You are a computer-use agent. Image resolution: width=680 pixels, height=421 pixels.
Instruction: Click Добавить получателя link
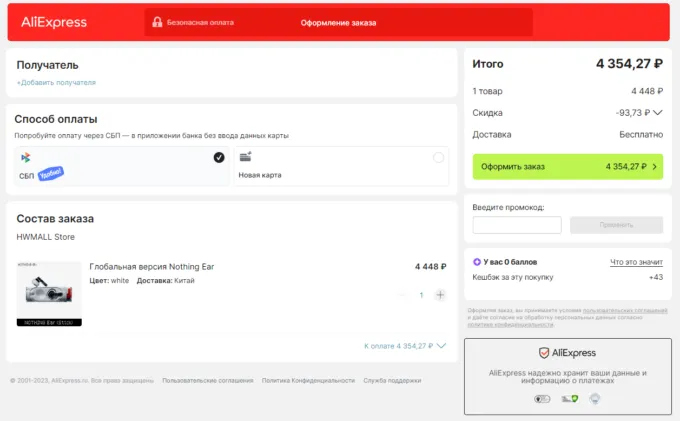(56, 82)
